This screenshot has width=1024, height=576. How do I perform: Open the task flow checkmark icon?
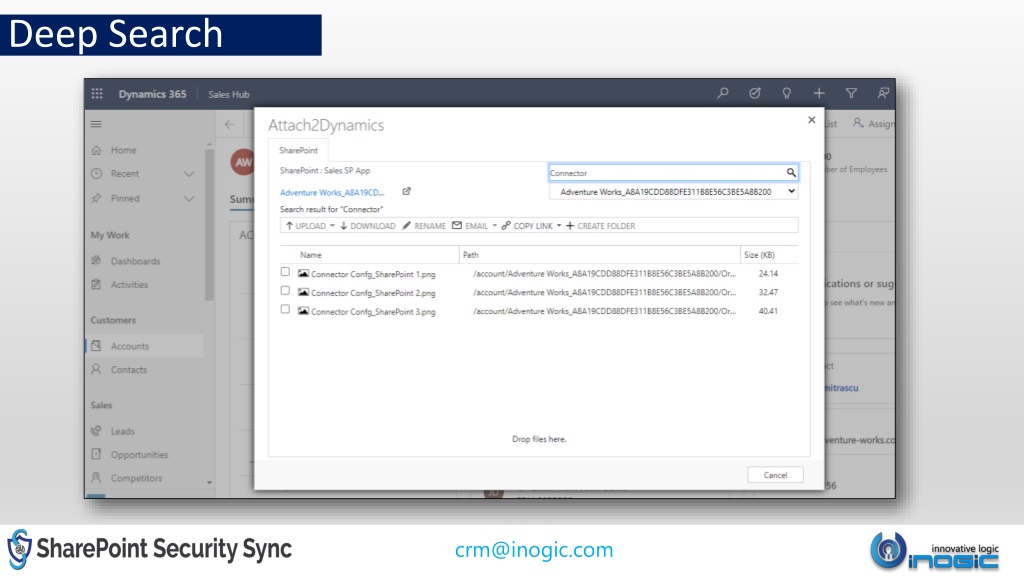click(754, 93)
